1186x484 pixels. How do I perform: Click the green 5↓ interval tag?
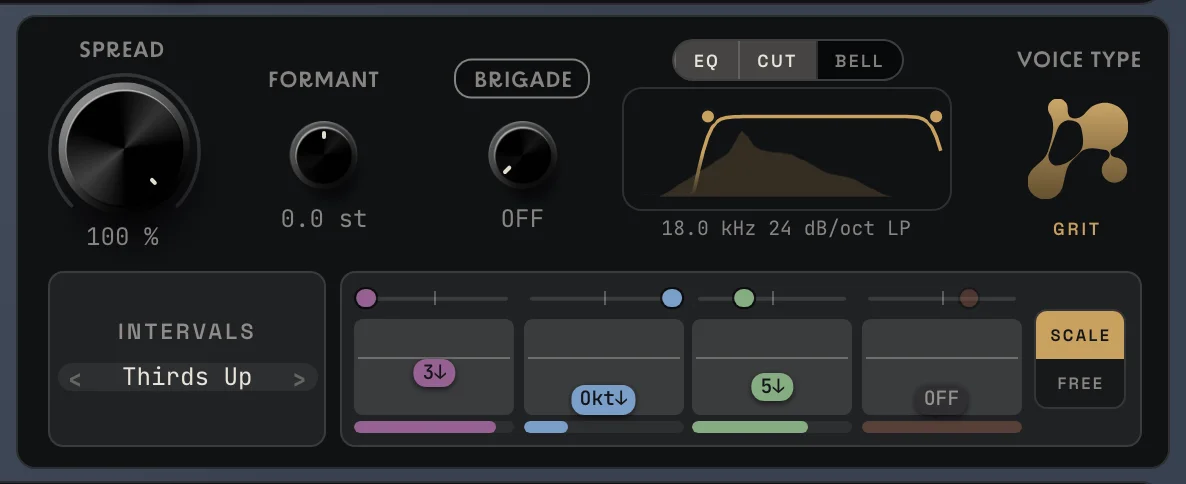[x=772, y=387]
